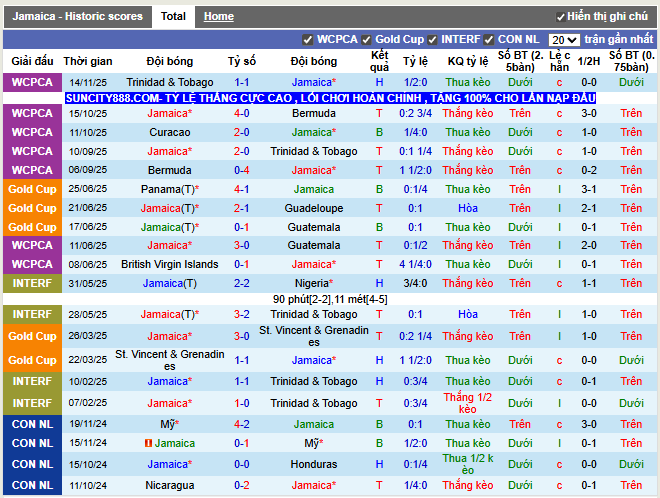Open the 4-0 score against Bermuda
Viewport: 660px width, 498px height.
[x=242, y=113]
